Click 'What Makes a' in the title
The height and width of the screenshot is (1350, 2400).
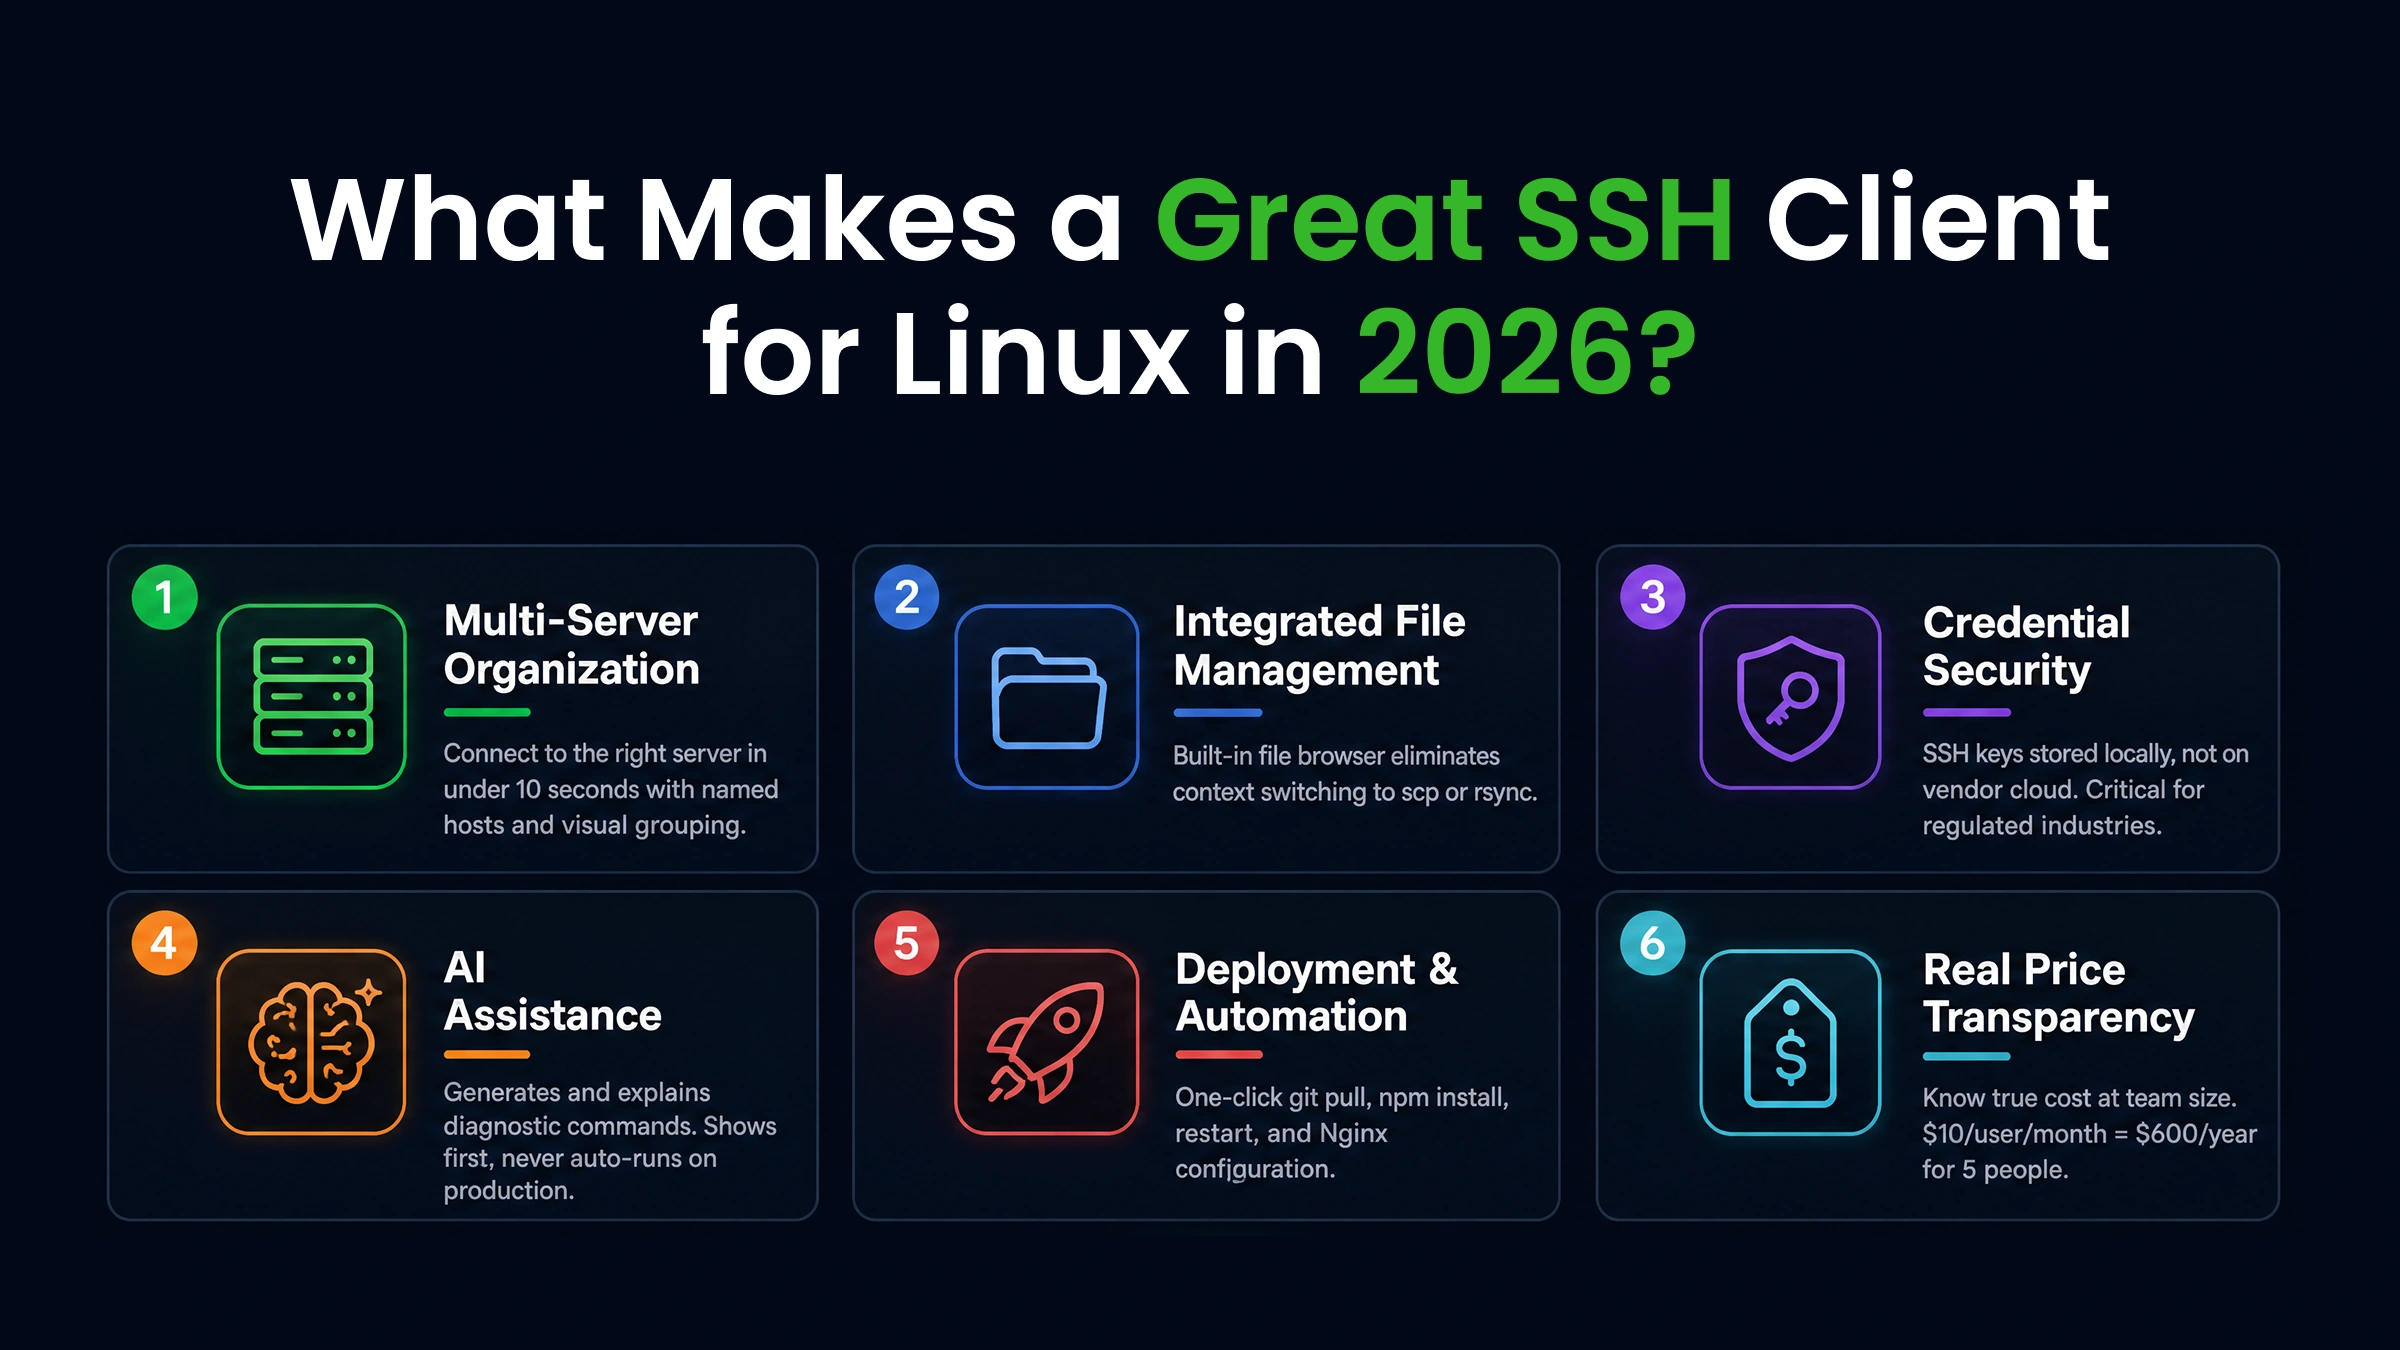click(x=706, y=221)
